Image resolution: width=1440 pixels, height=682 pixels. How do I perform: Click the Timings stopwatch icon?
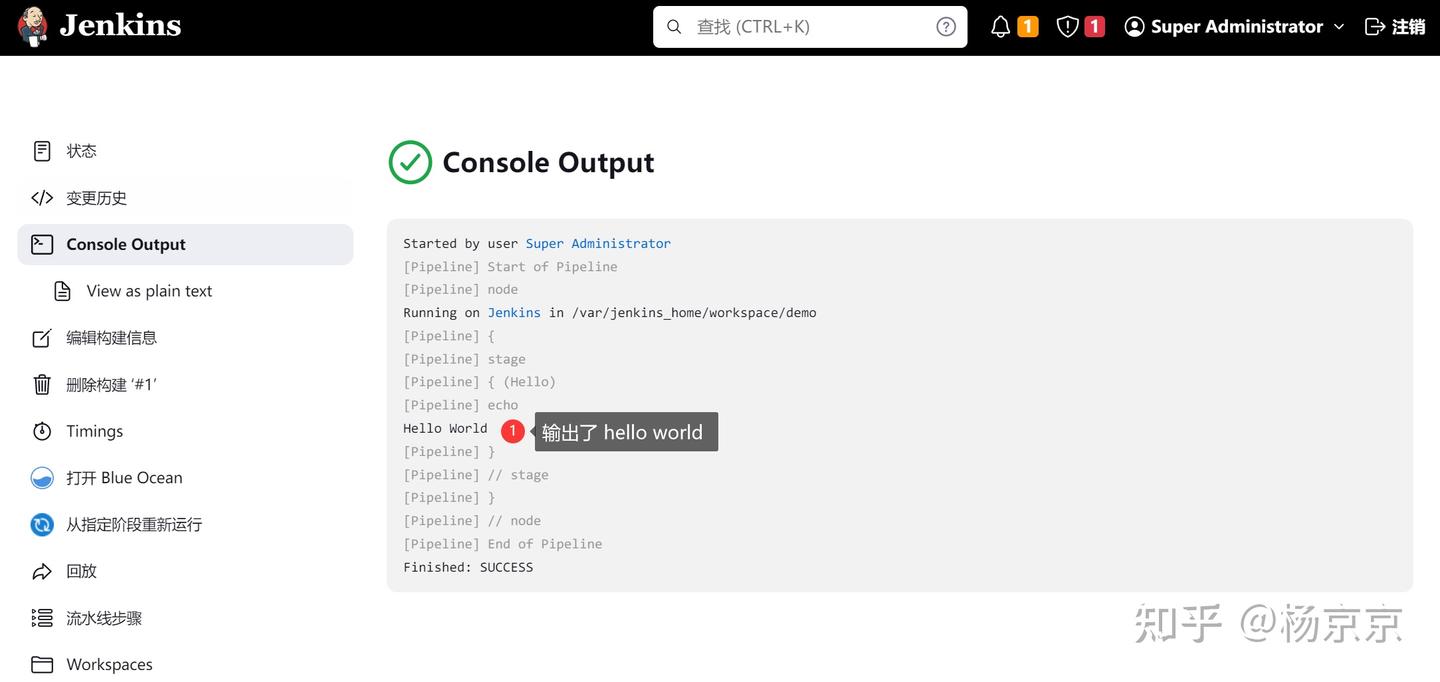[42, 431]
